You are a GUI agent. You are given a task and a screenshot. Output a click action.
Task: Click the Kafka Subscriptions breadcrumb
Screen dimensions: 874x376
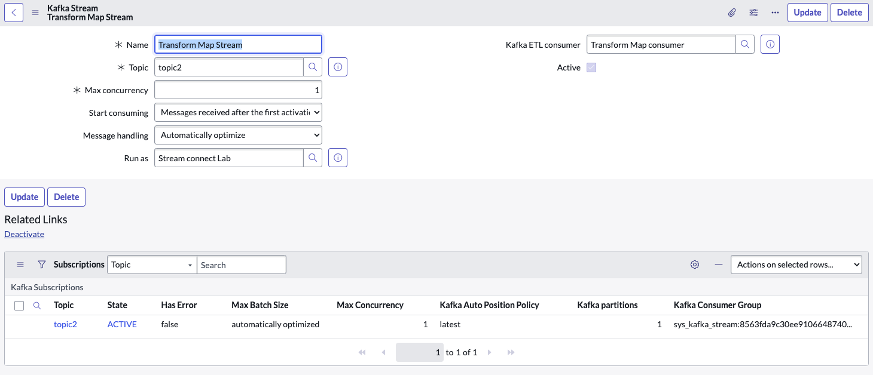click(47, 287)
